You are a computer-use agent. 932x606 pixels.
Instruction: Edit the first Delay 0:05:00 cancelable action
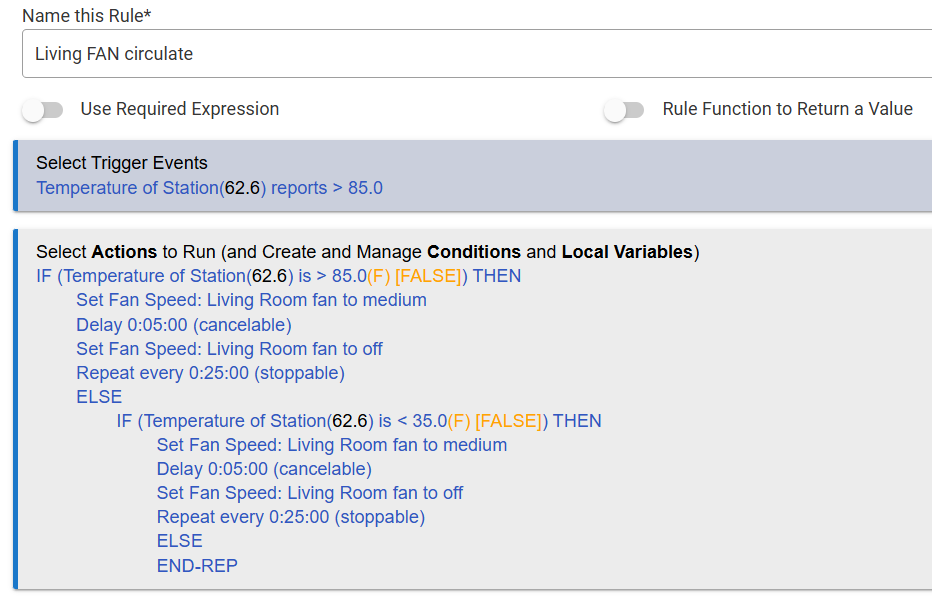[184, 325]
